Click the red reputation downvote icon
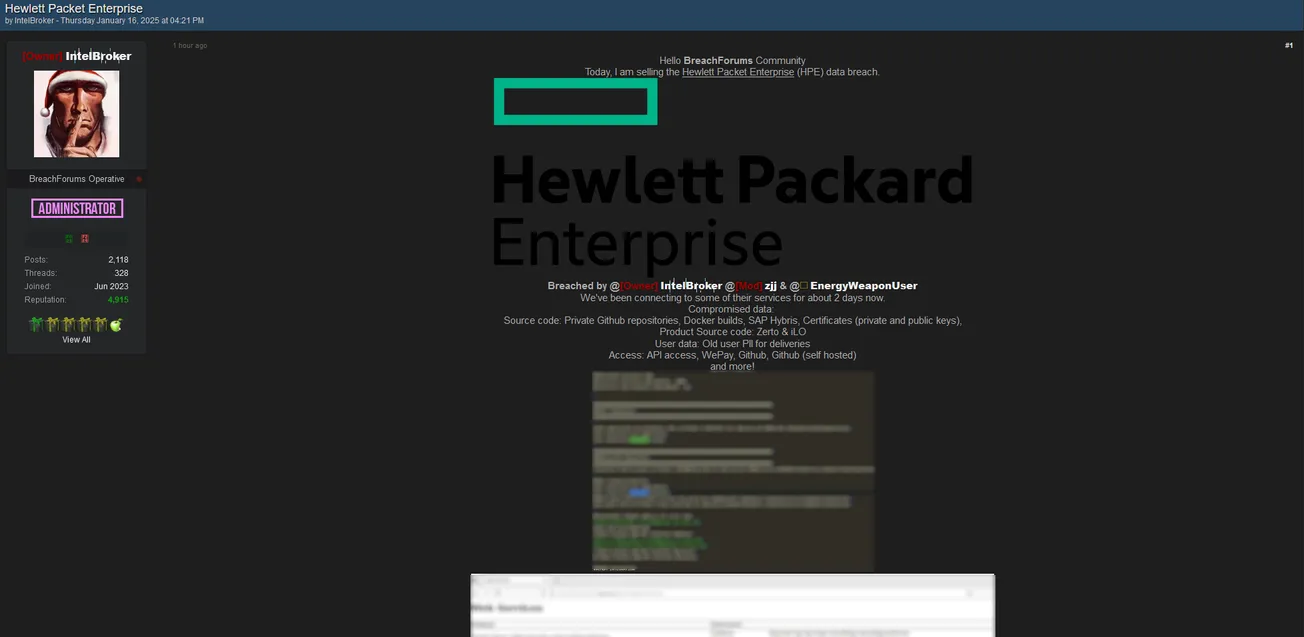 [84, 238]
